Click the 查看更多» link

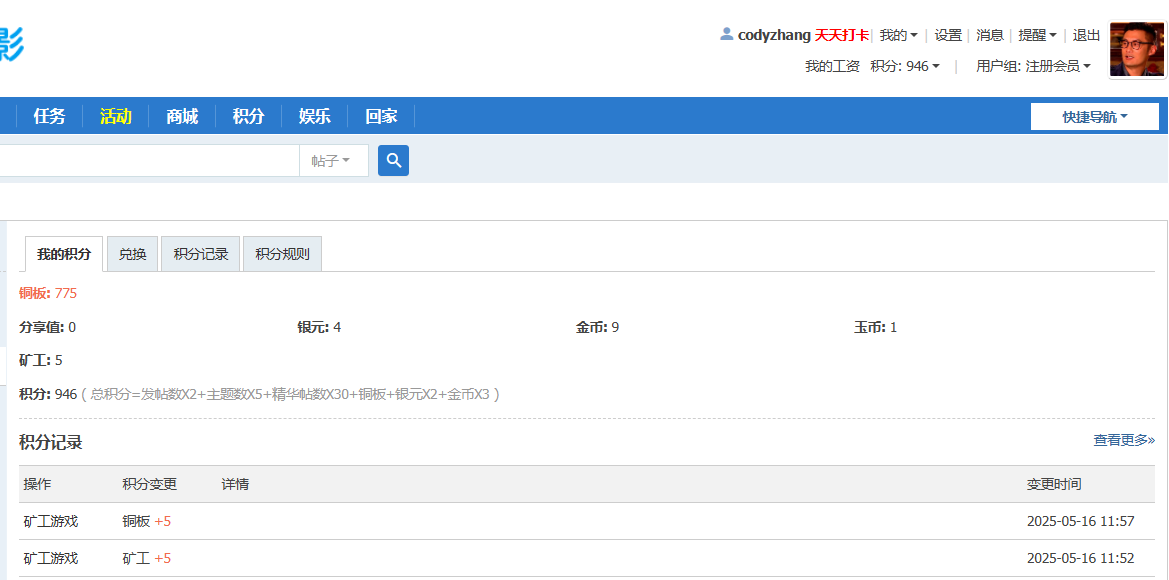click(1124, 441)
